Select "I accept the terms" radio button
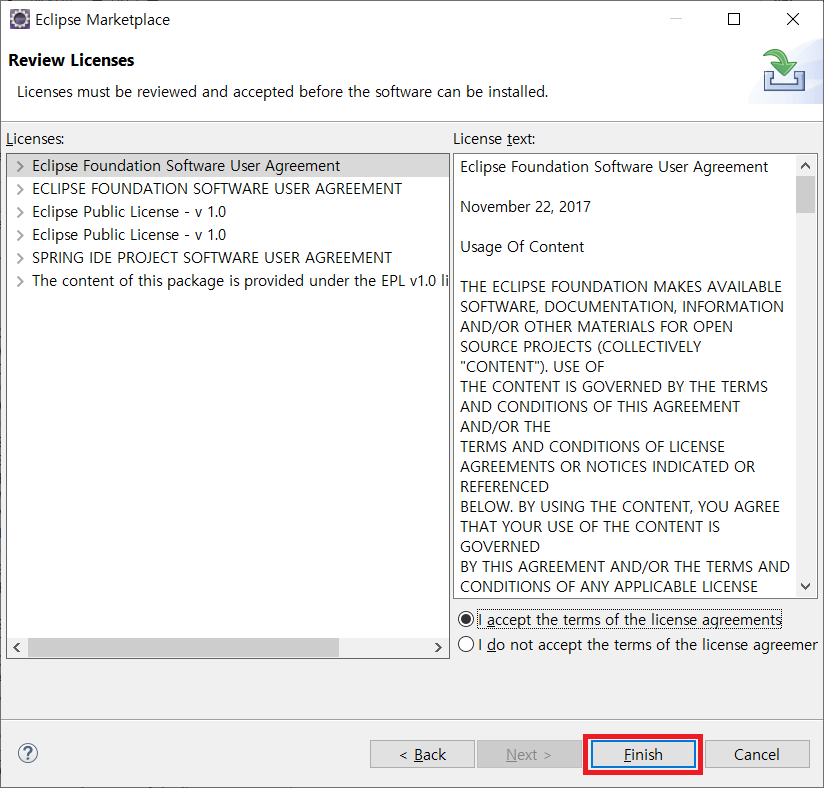Viewport: 824px width, 788px height. pos(466,619)
